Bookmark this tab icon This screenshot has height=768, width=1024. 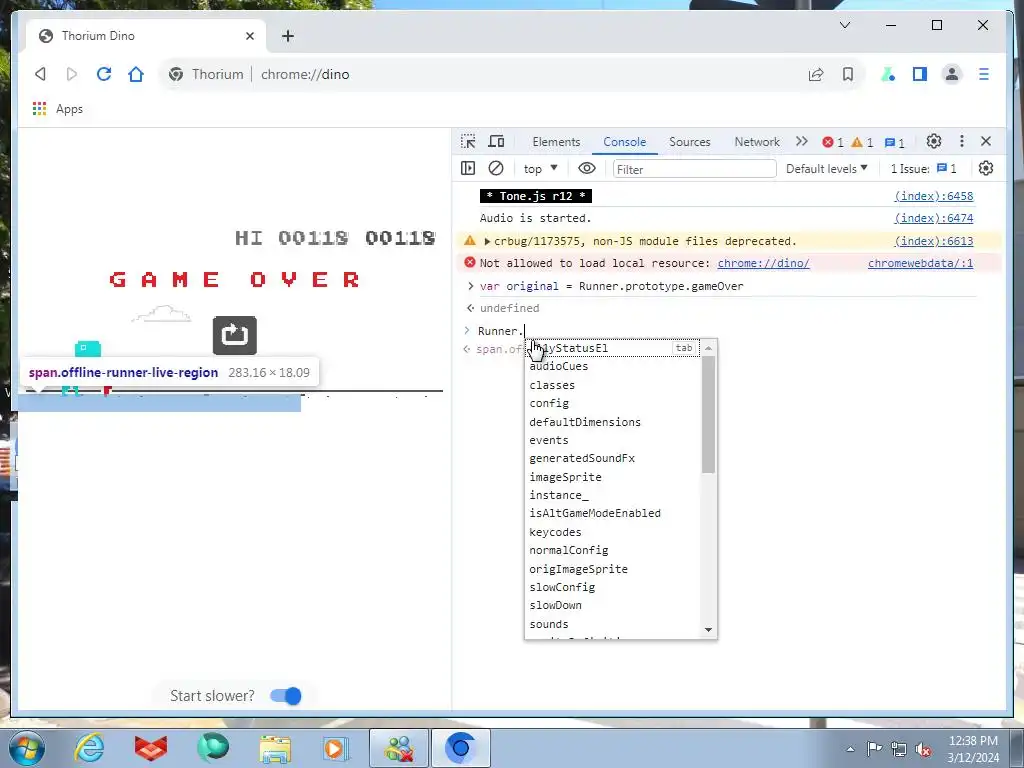tap(848, 74)
